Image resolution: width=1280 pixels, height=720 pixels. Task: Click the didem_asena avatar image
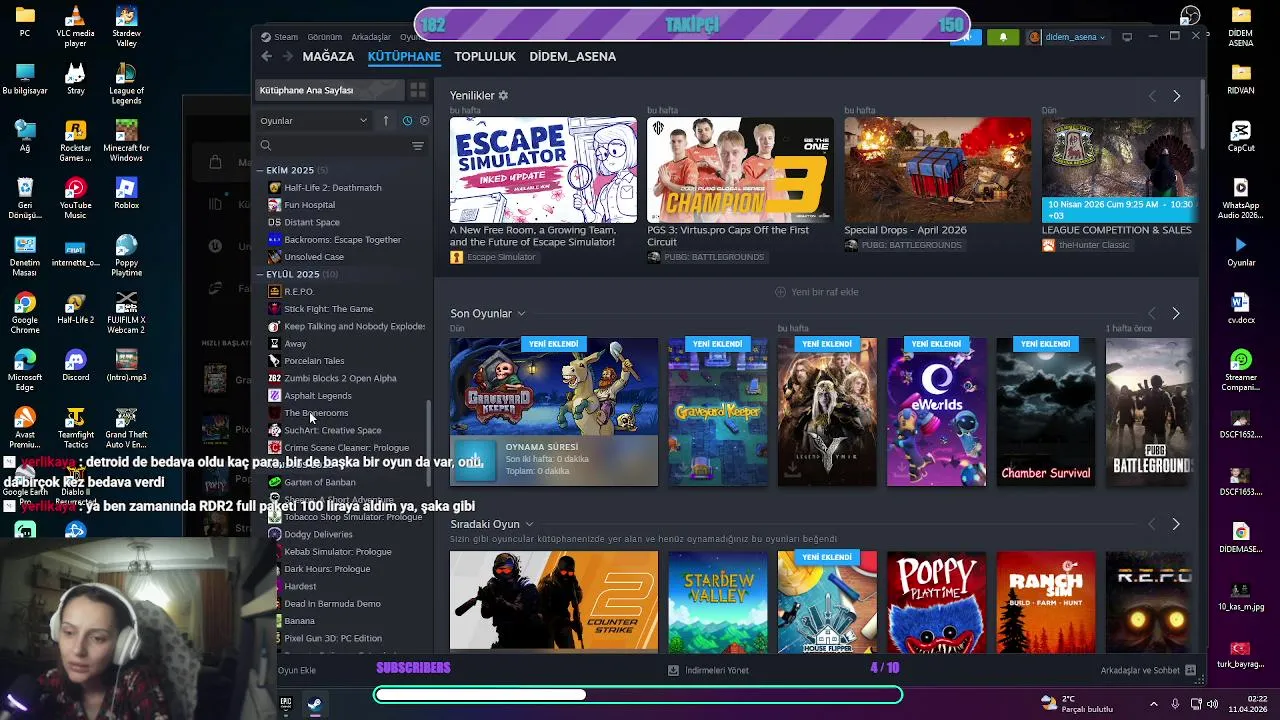click(1034, 37)
